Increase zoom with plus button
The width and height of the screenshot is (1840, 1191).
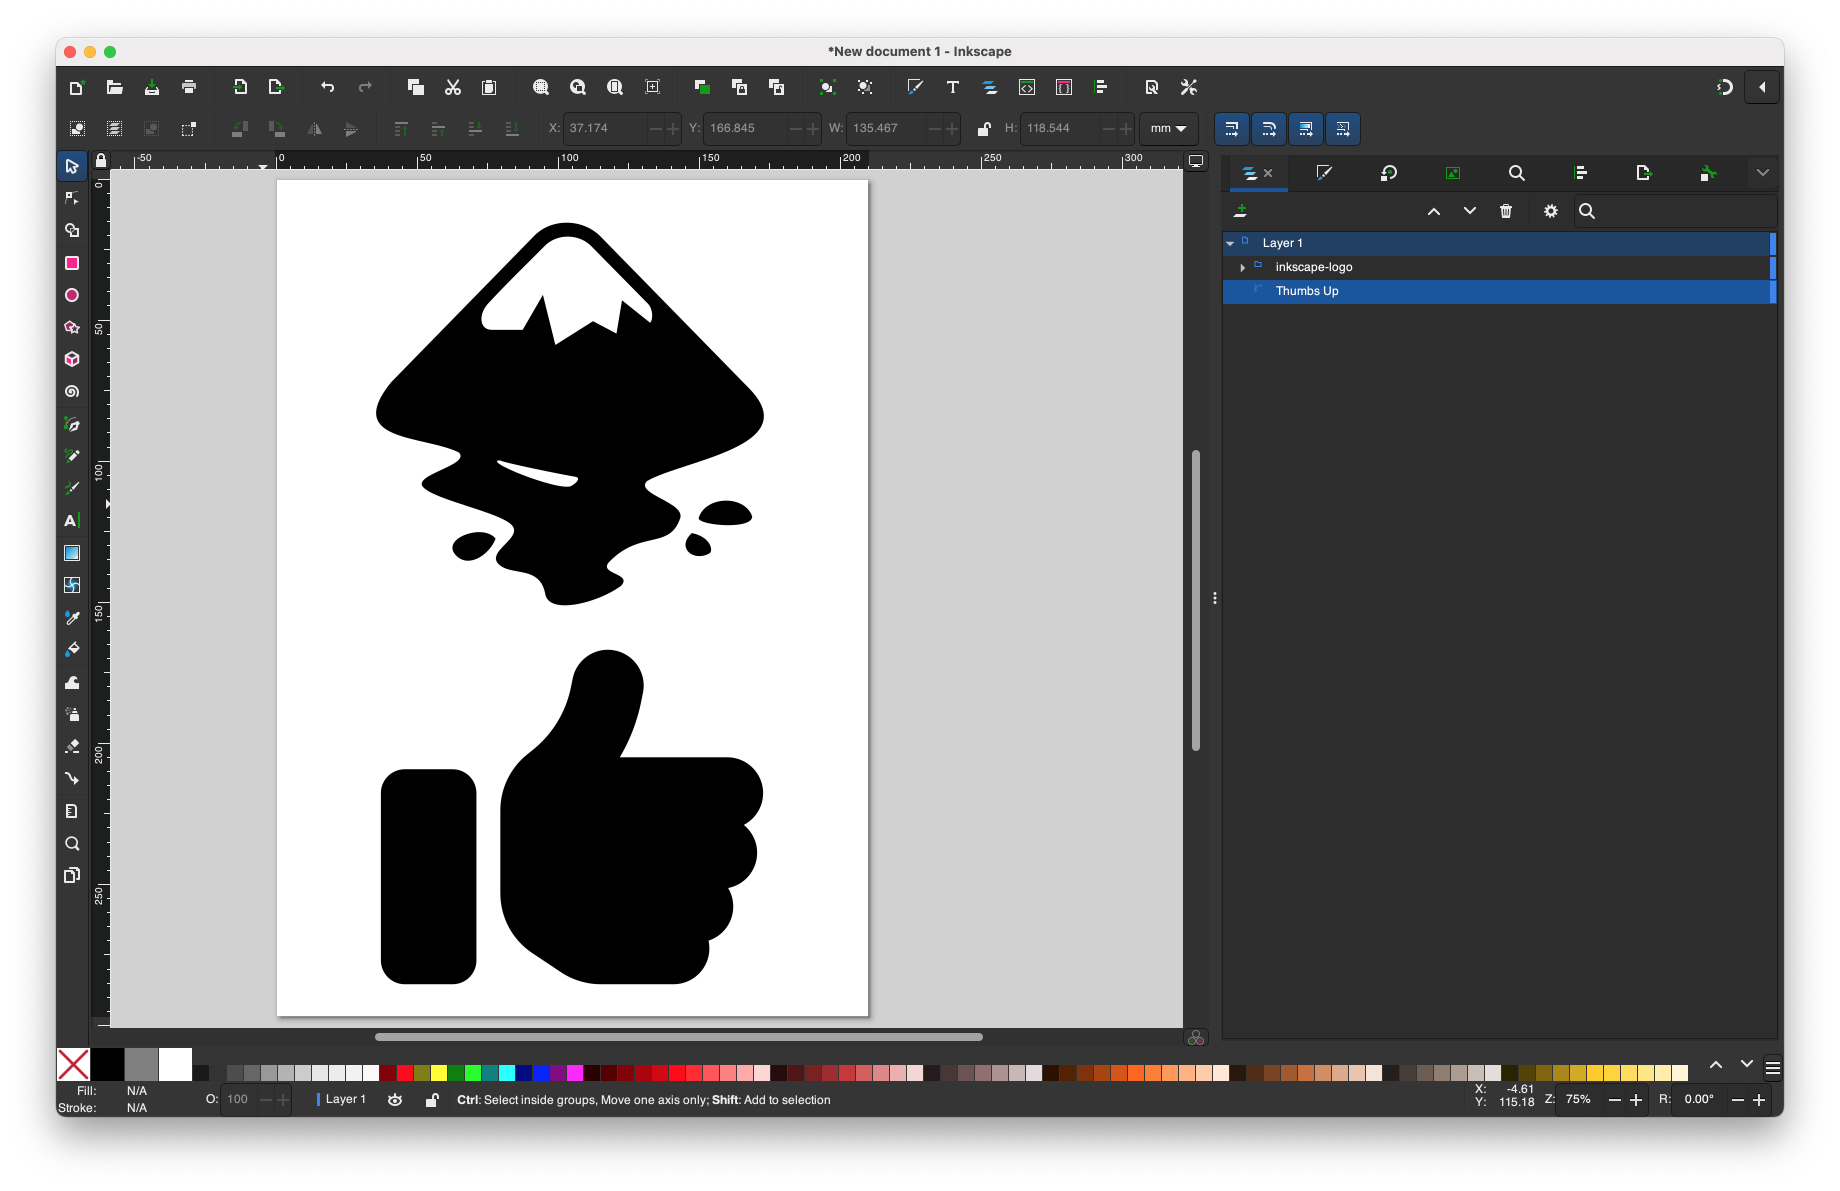click(1636, 1100)
